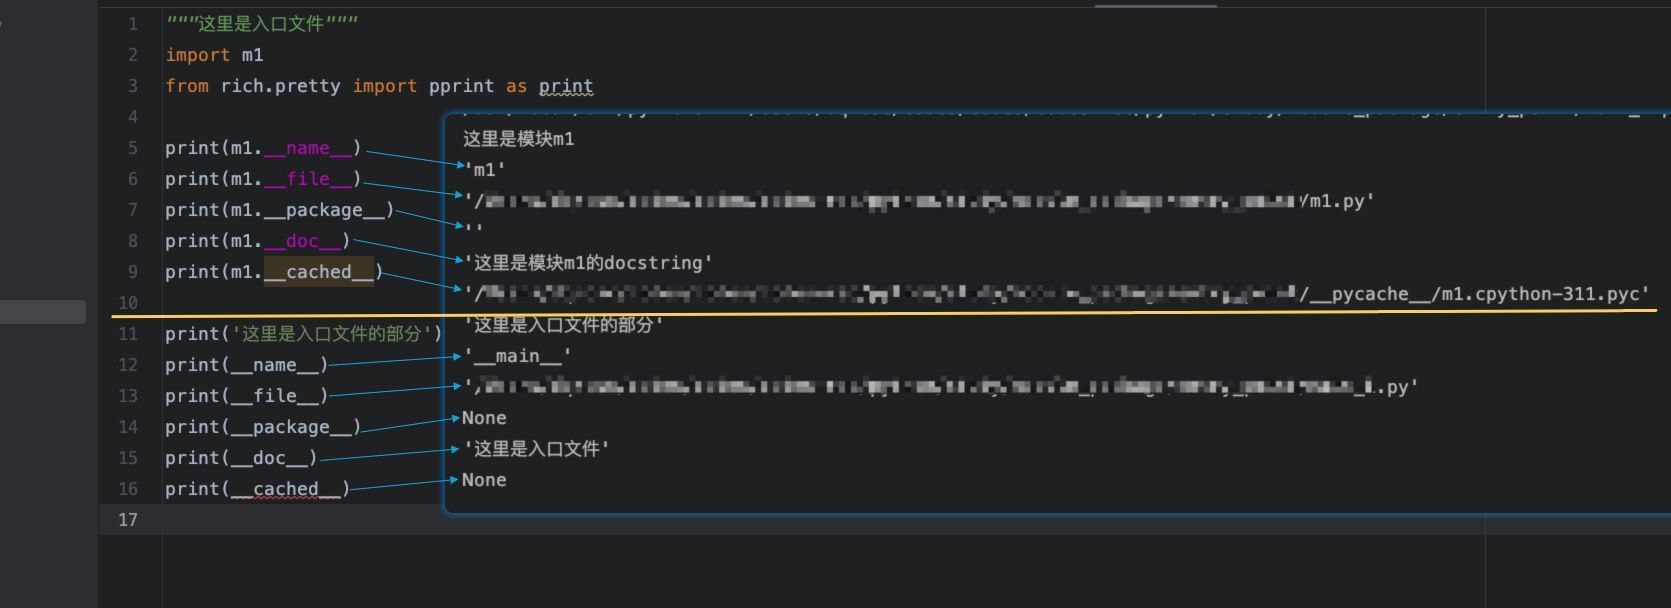Click line number 1 in the gutter
The height and width of the screenshot is (608, 1671).
(132, 24)
